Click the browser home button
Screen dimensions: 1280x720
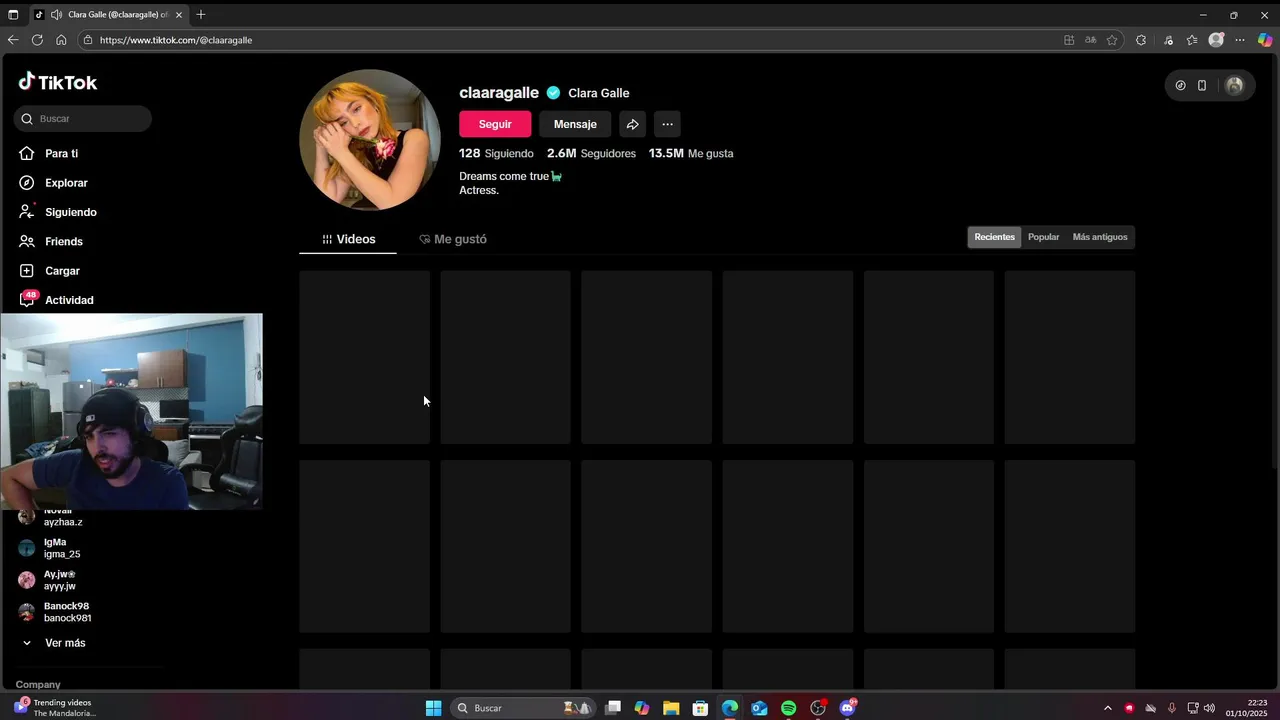61,40
